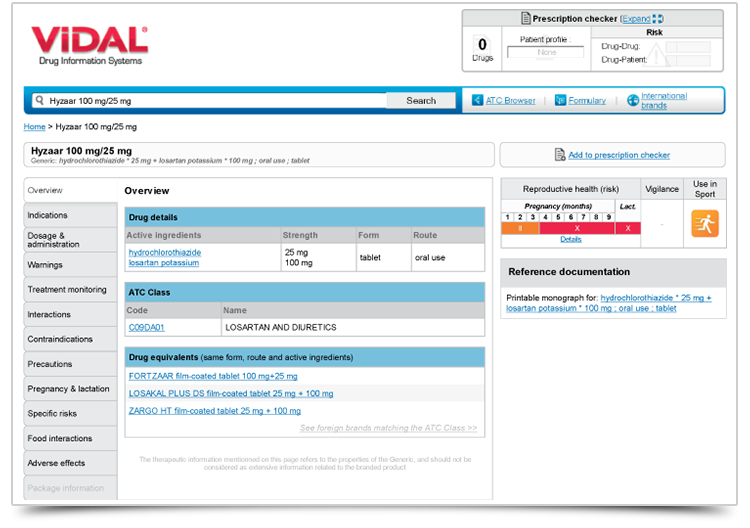Click the document icon by Add to prescription checker
This screenshot has width=750, height=528.
560,154
